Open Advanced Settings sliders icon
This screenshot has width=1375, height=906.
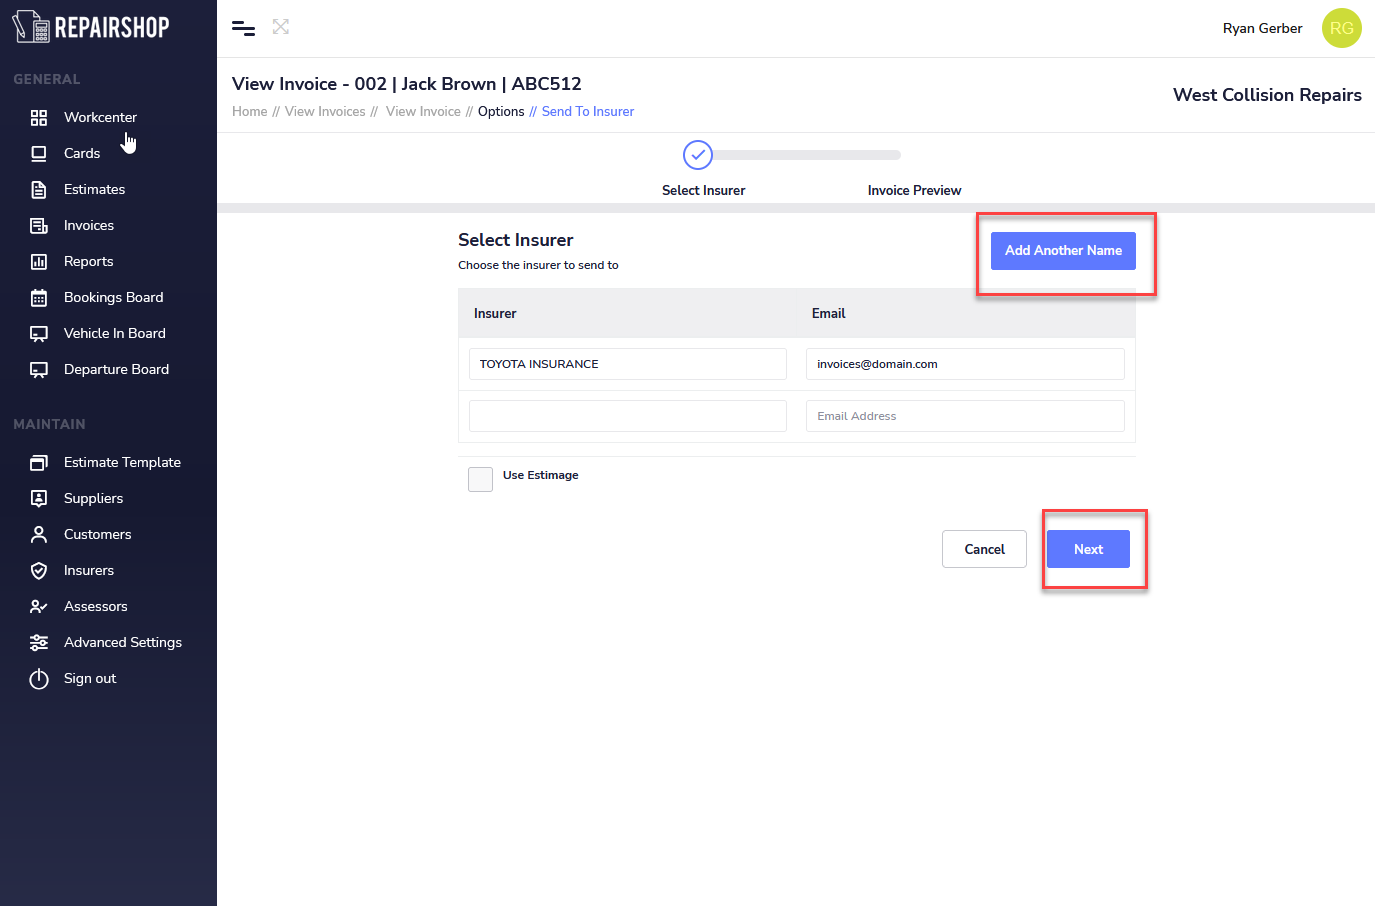39,643
